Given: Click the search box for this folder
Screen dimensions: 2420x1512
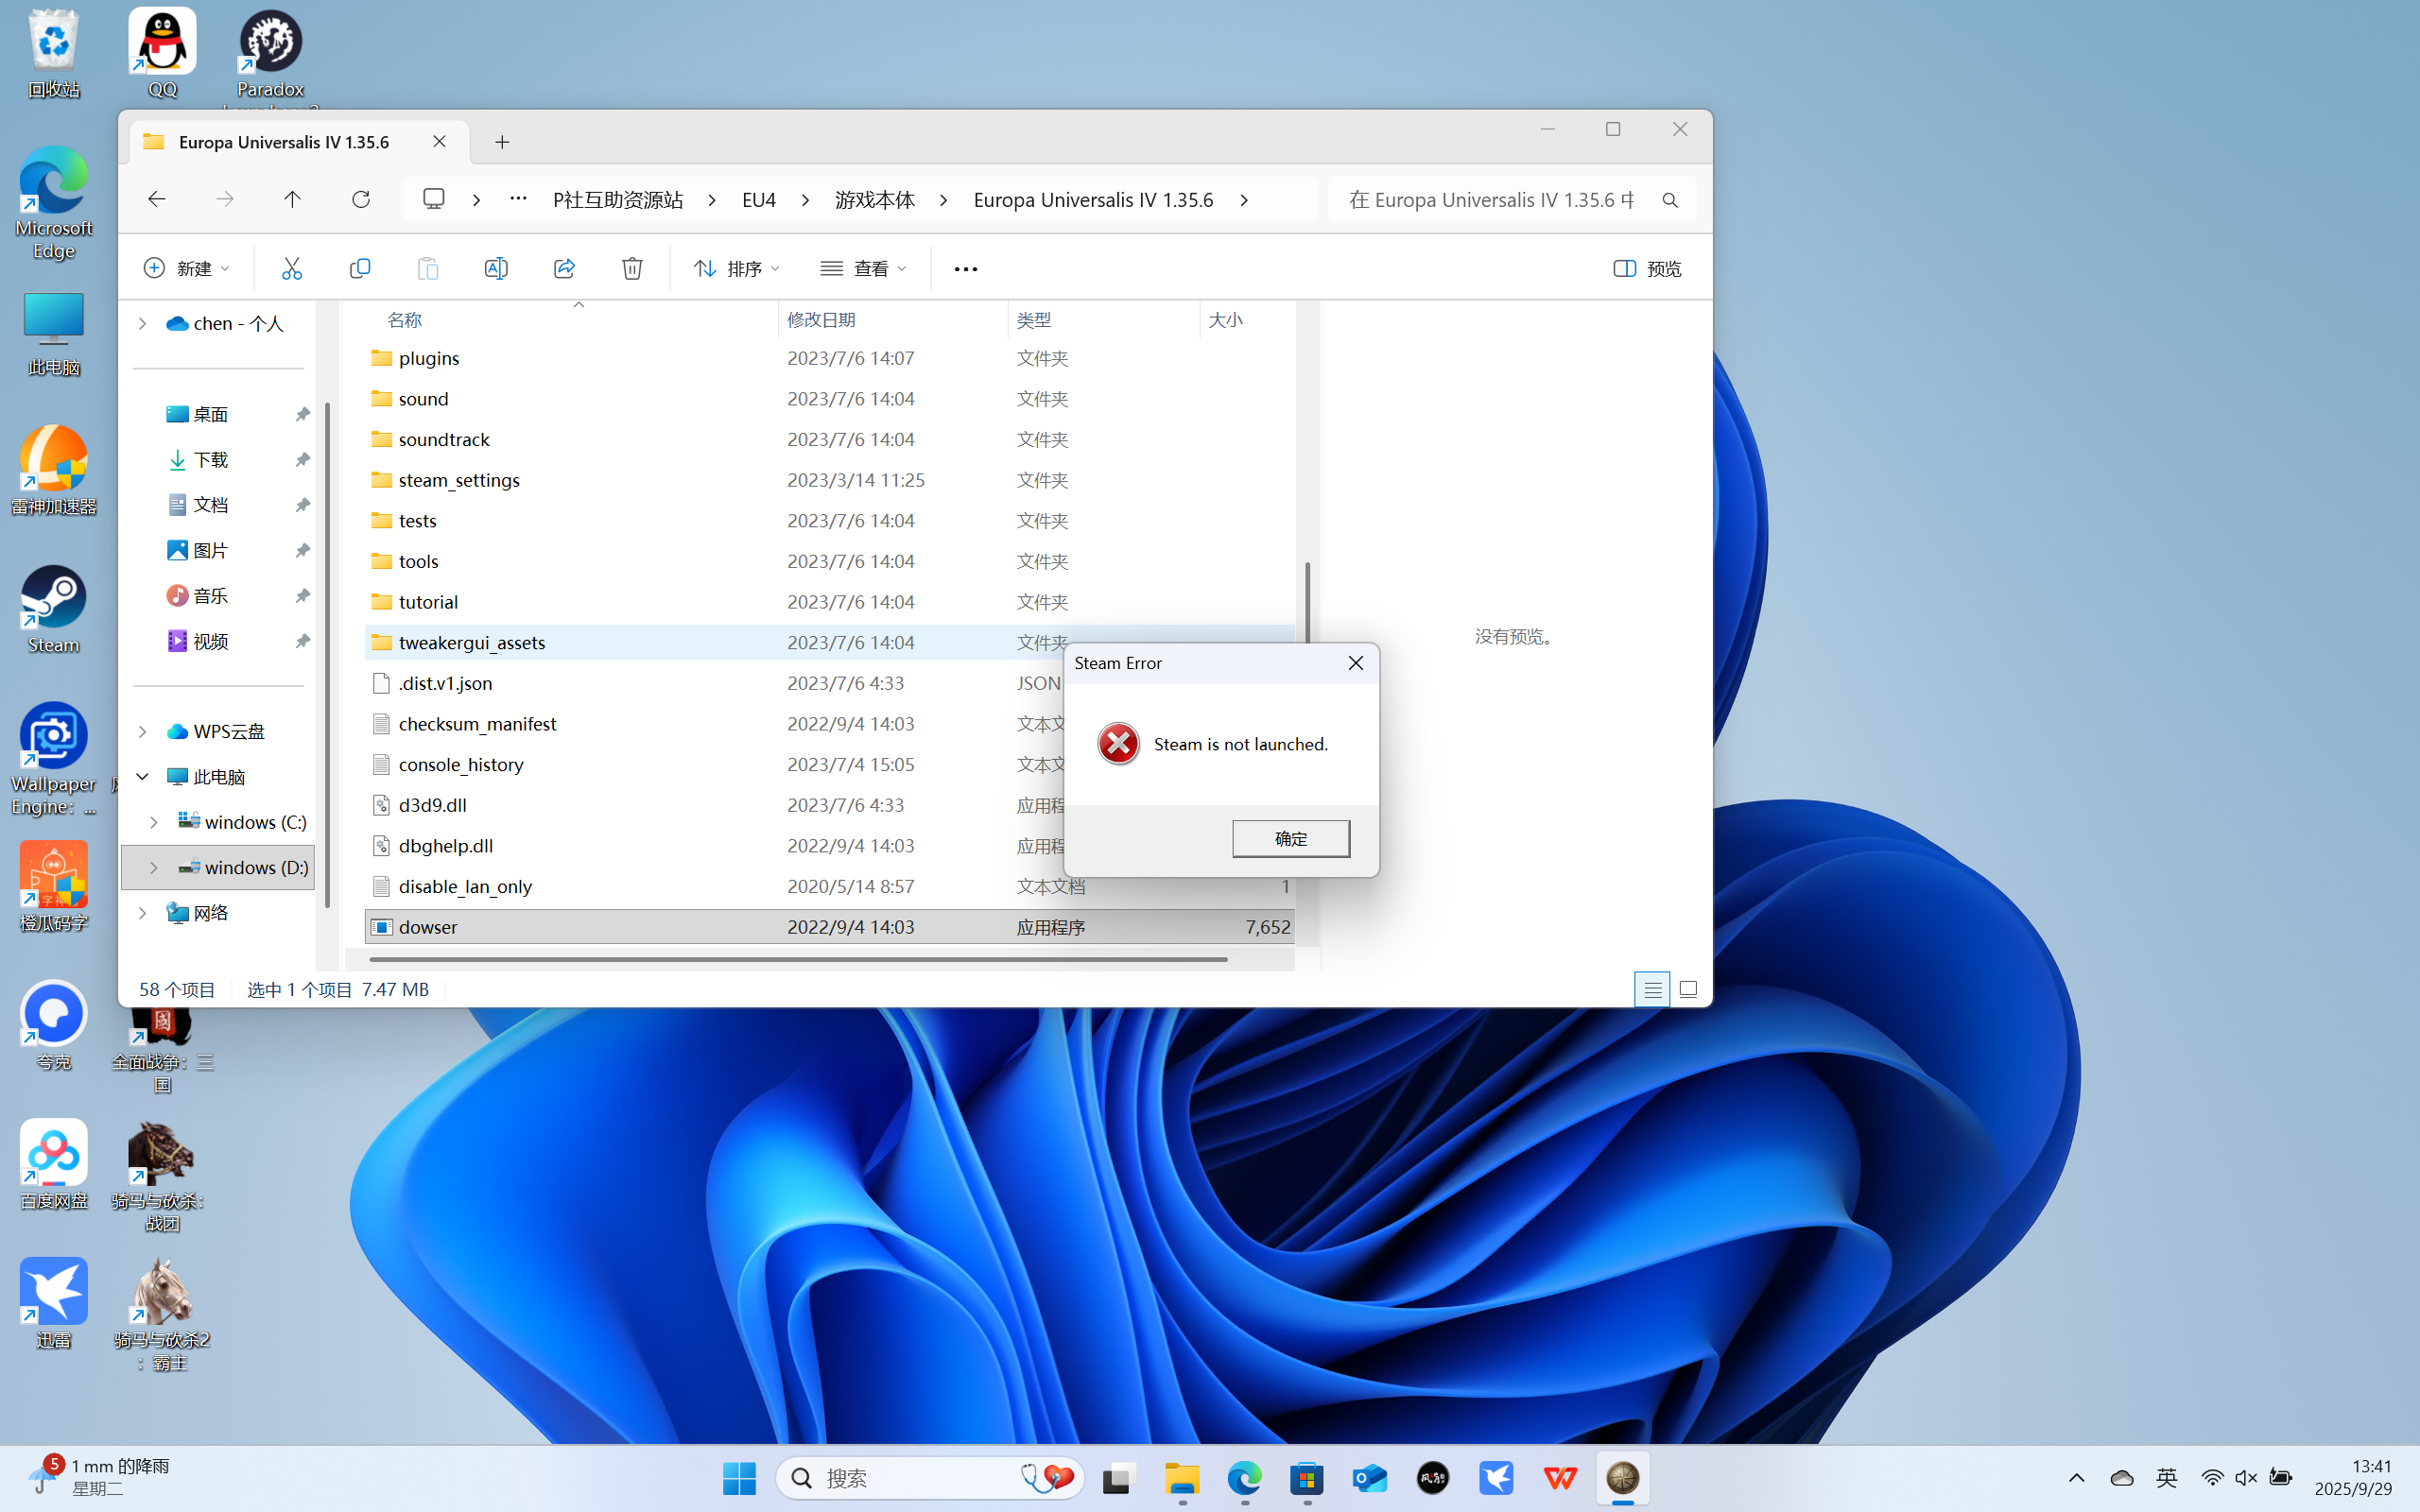Looking at the screenshot, I should pyautogui.click(x=1495, y=199).
